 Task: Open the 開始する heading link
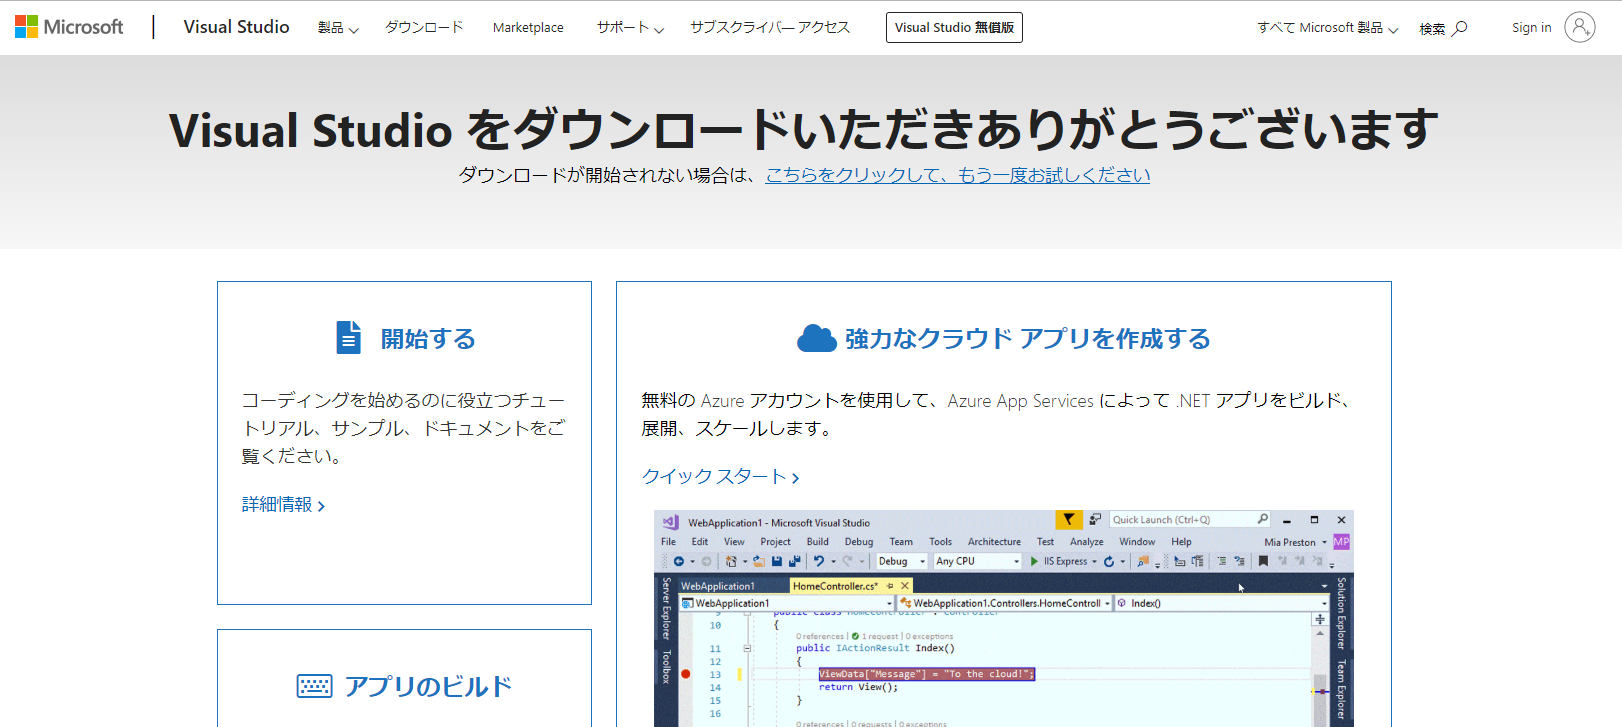428,339
